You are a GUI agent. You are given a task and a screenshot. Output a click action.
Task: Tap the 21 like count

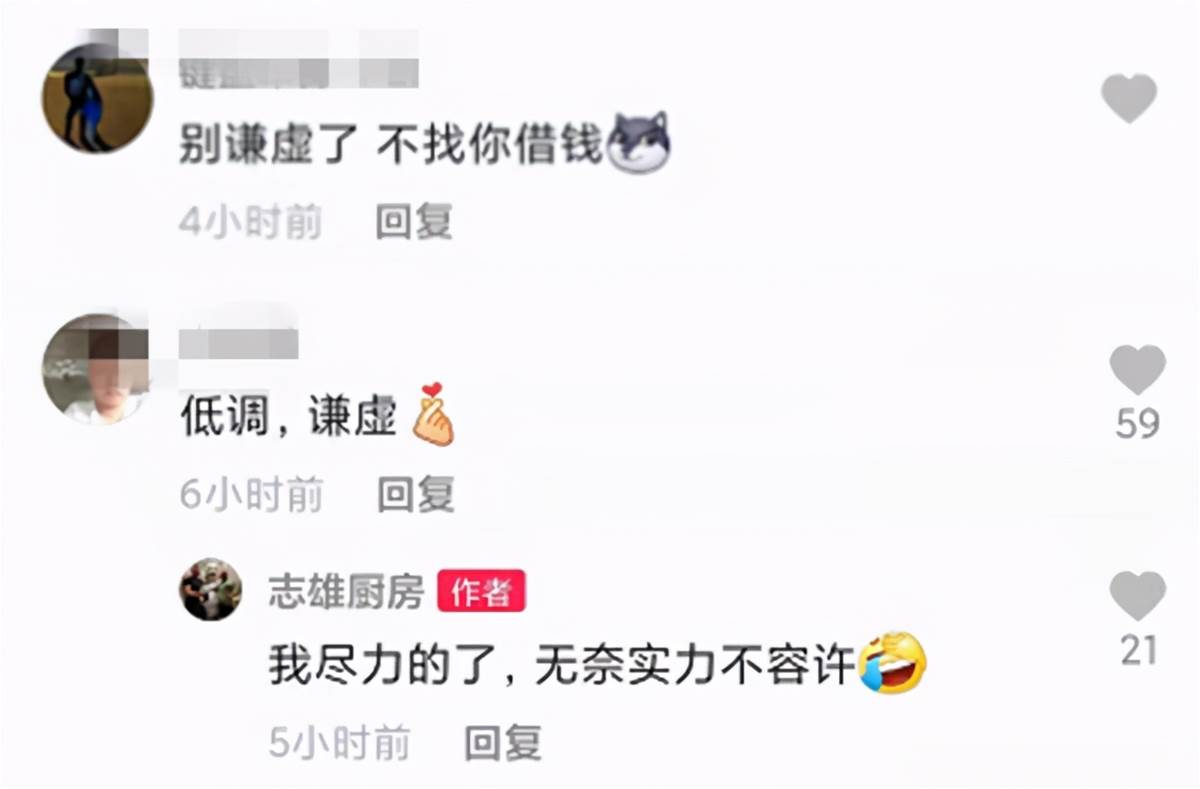pos(1138,651)
